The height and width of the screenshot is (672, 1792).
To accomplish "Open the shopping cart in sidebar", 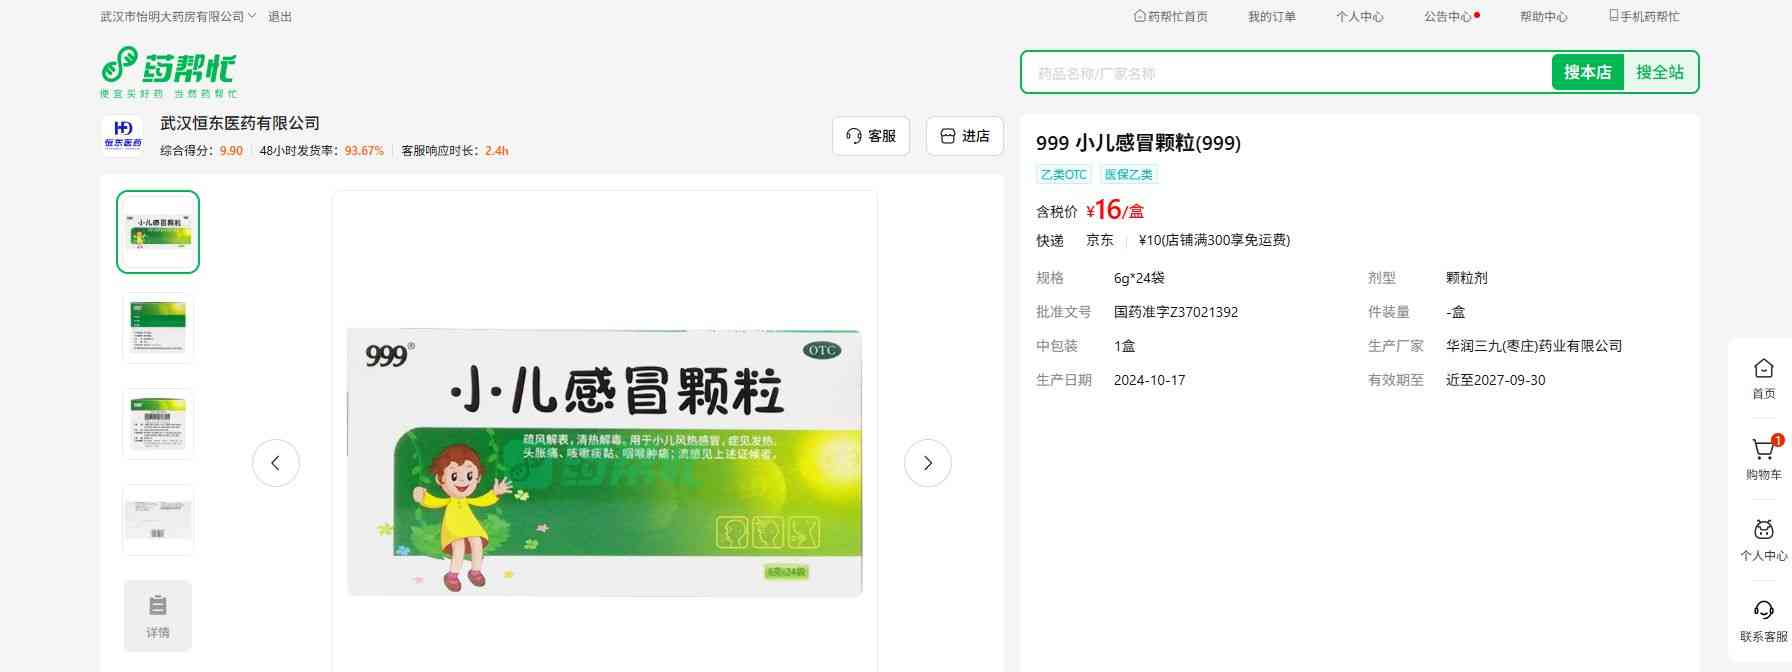I will [x=1763, y=458].
